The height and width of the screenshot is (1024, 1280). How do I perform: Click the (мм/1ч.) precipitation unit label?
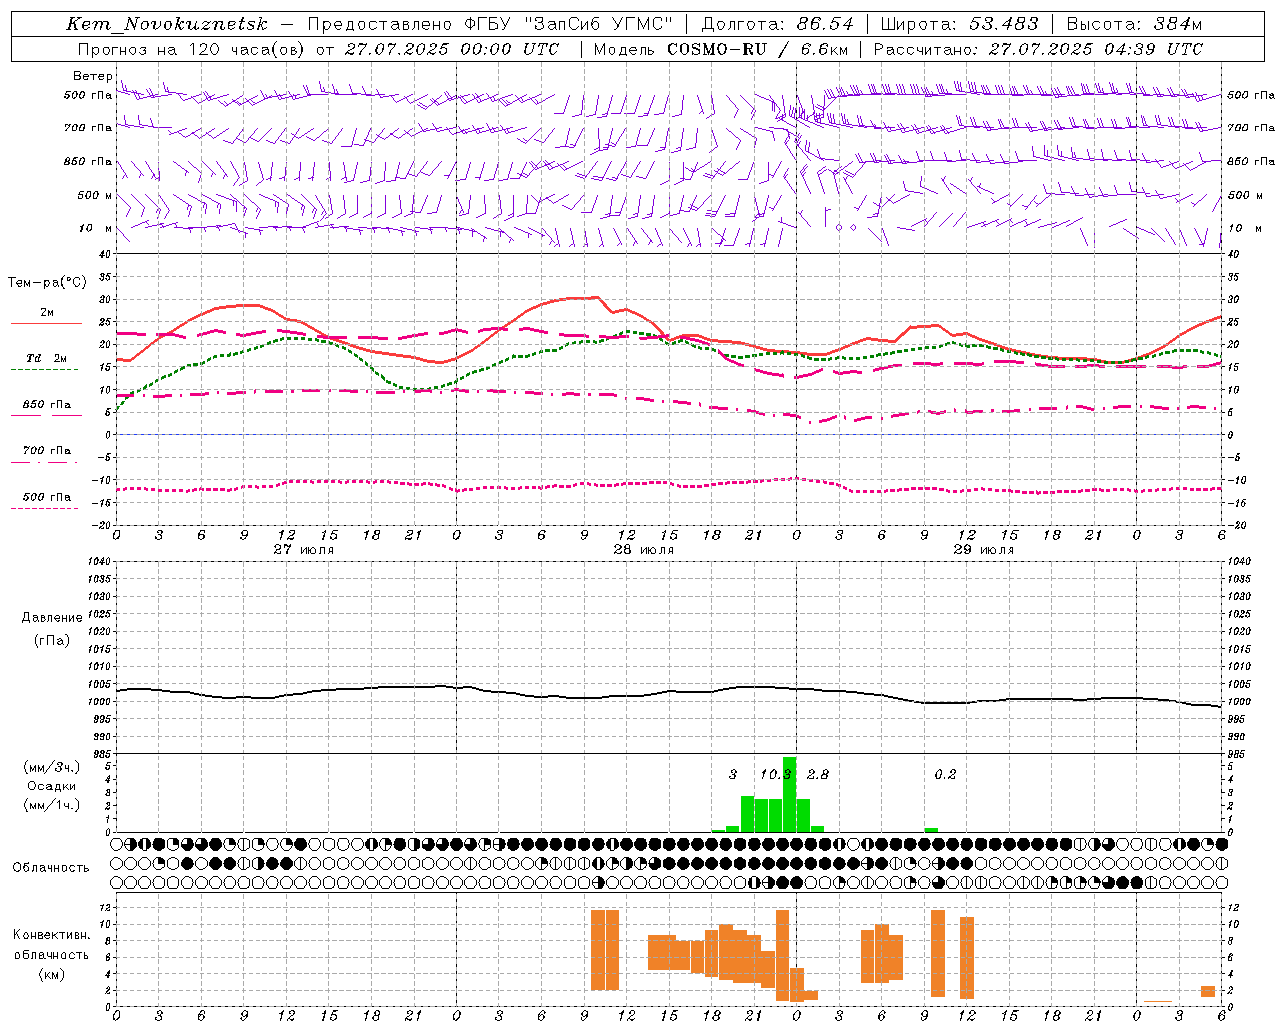coord(52,805)
